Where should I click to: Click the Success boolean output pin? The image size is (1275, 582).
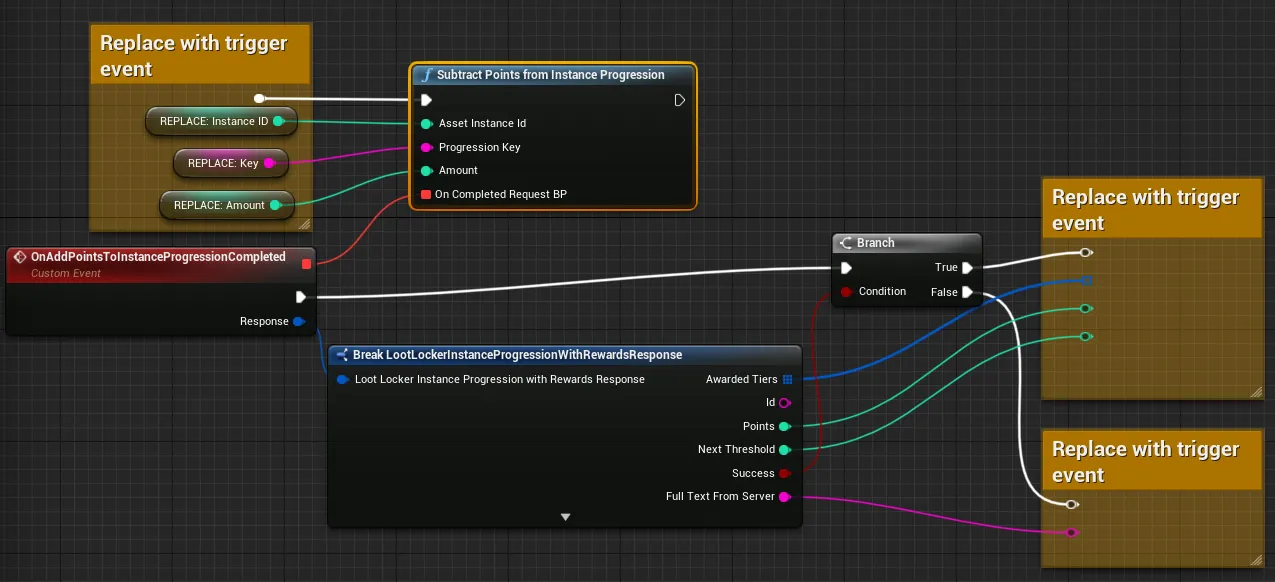pos(785,473)
